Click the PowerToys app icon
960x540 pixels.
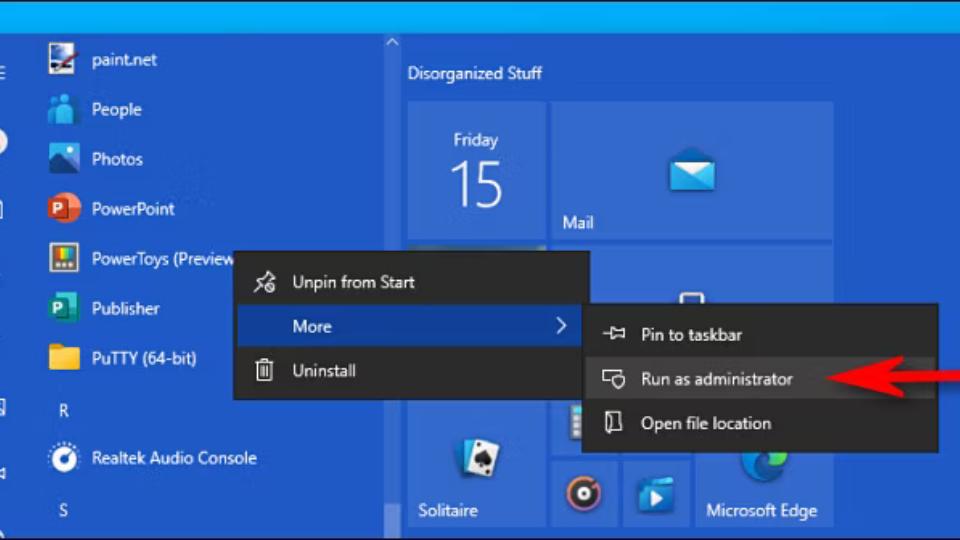tap(64, 258)
